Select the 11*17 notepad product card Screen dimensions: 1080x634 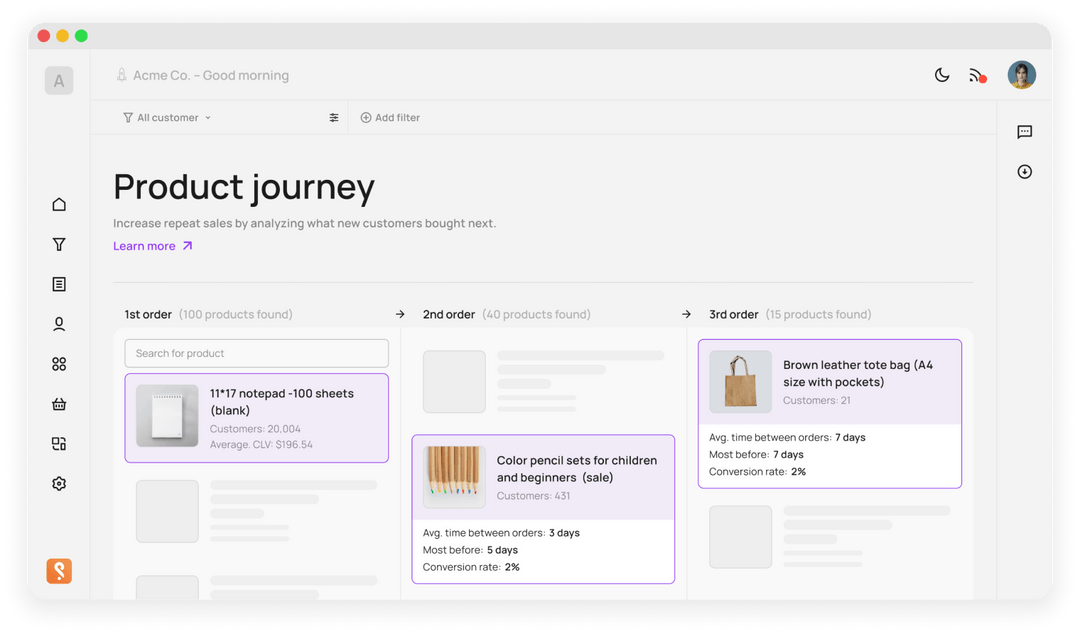click(256, 418)
